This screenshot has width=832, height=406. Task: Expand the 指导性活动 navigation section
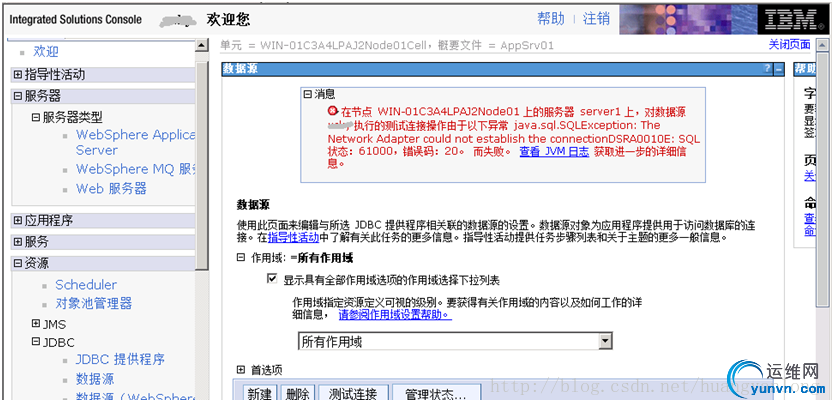pyautogui.click(x=18, y=75)
